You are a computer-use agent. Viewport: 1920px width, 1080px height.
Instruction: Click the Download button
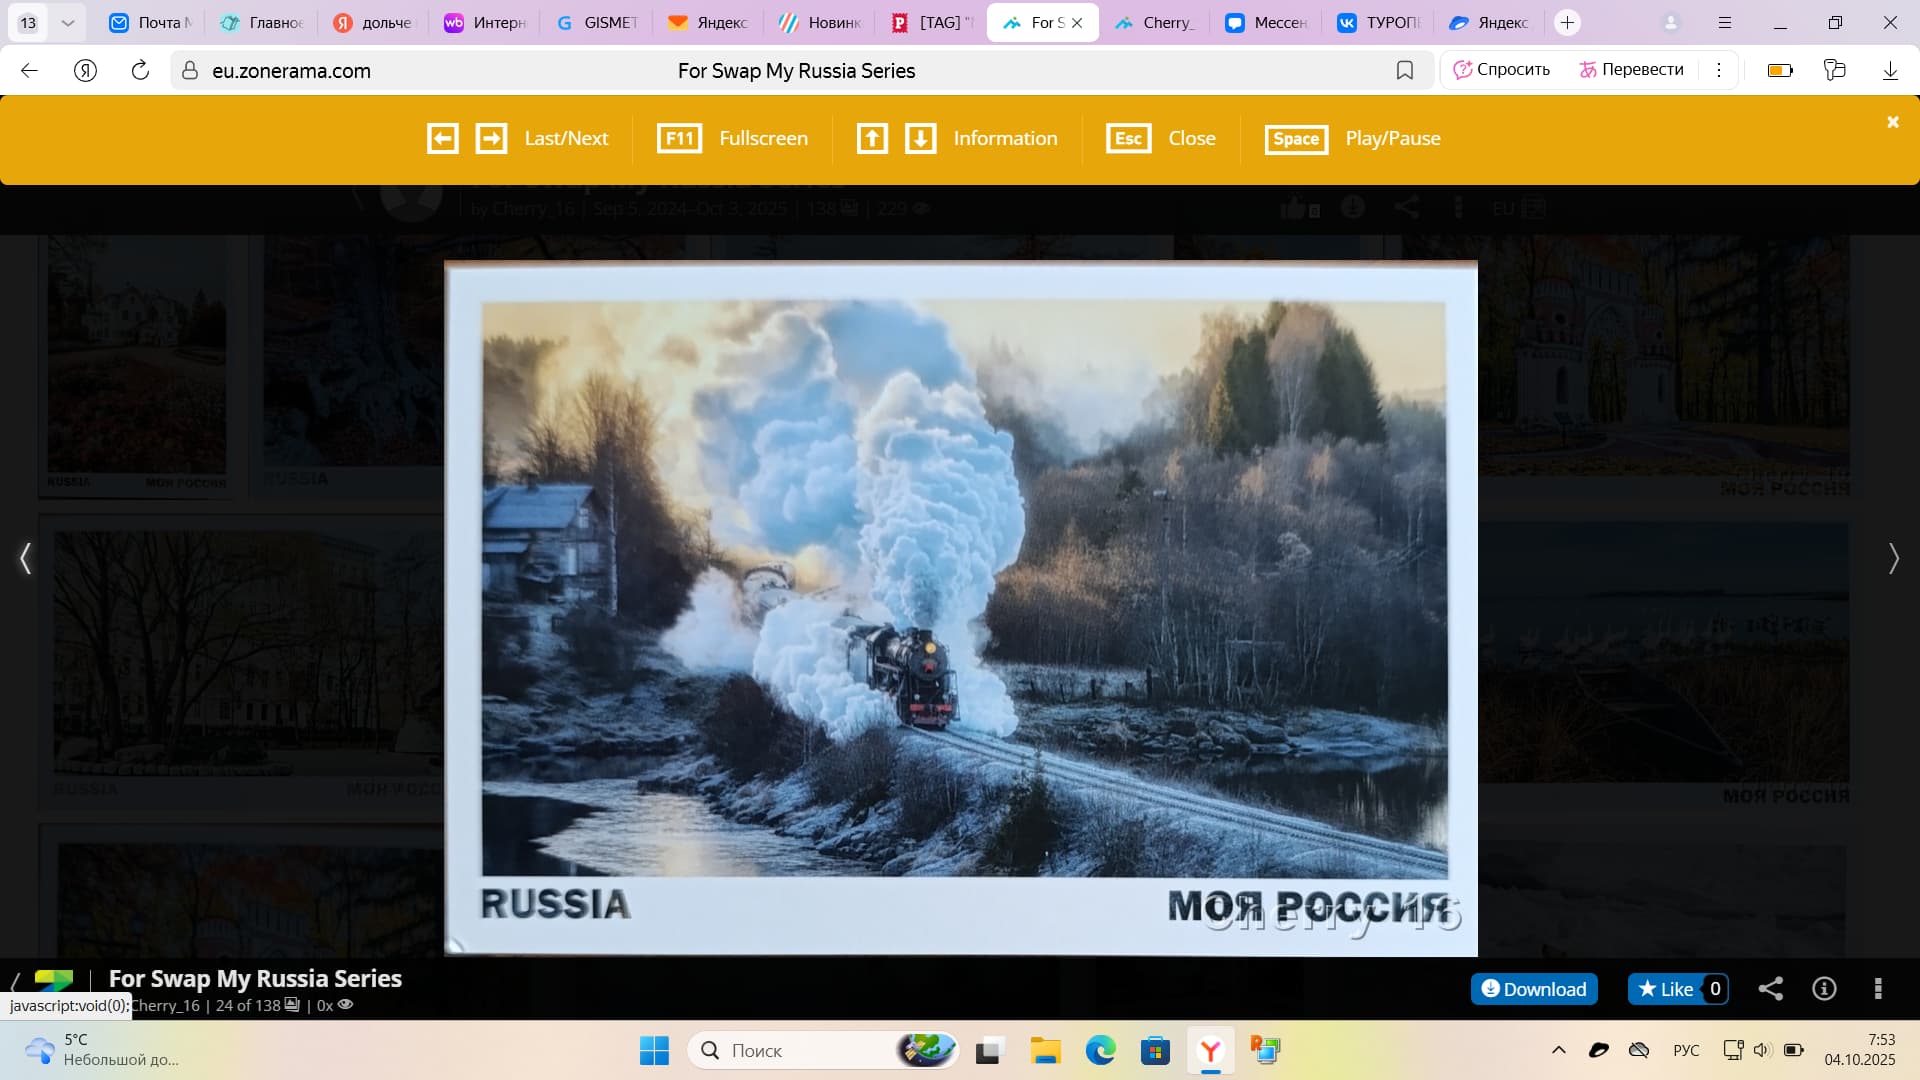1534,989
